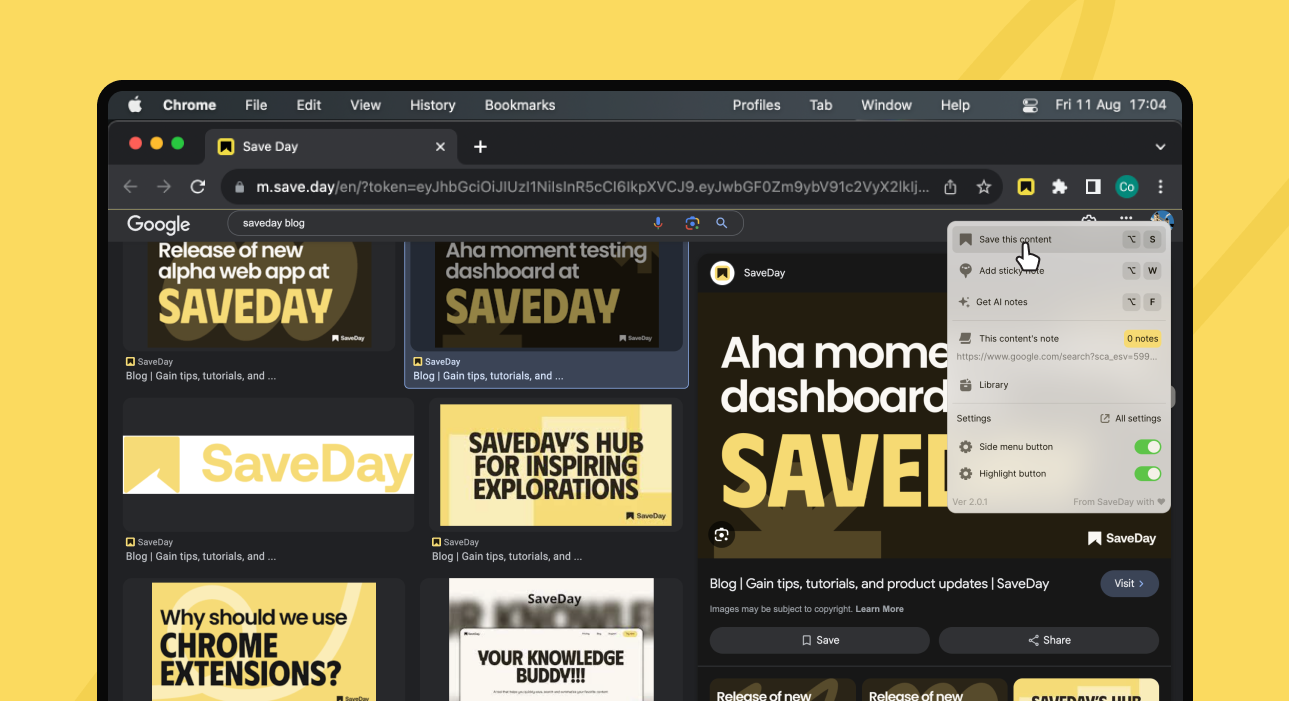The image size is (1289, 701).
Task: Open the Tab menu
Action: click(821, 105)
